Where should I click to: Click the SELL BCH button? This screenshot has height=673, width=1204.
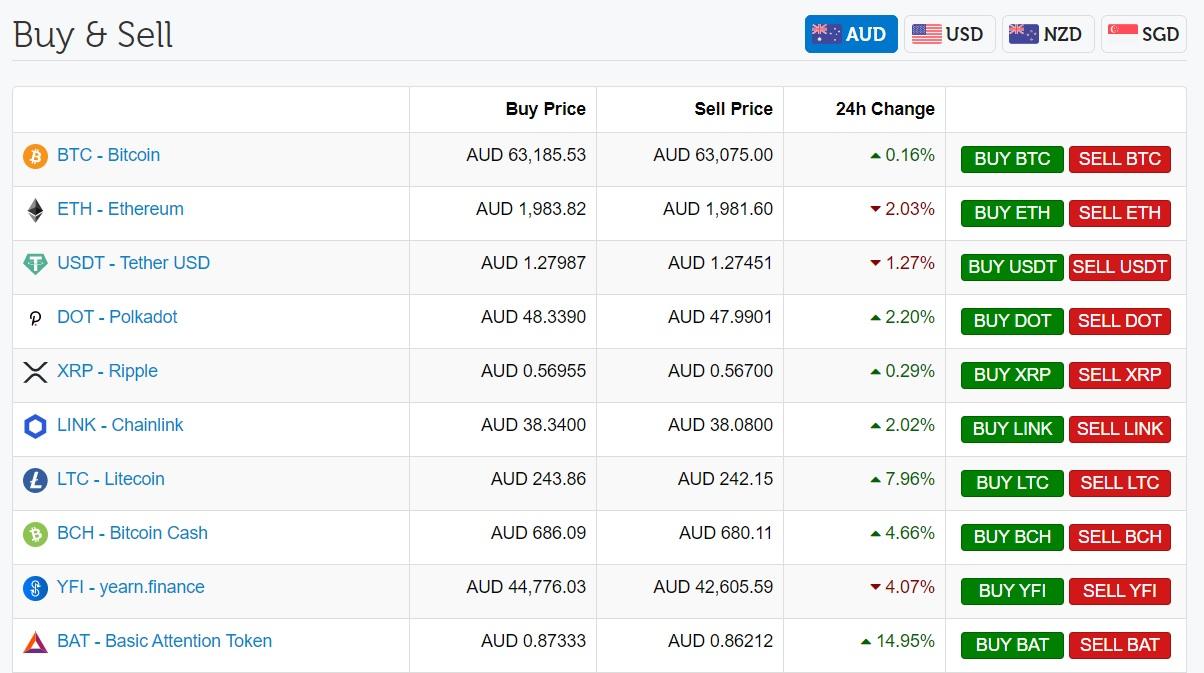1120,537
